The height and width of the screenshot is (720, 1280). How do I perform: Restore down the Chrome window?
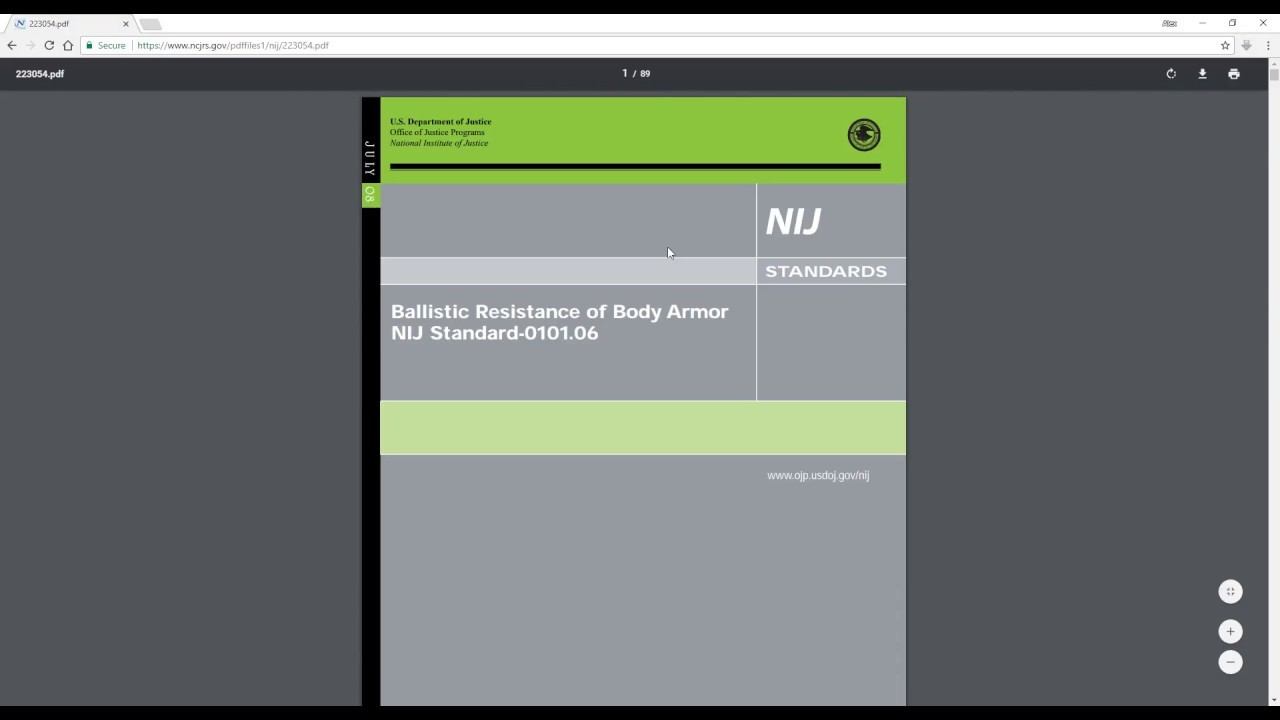pos(1232,23)
